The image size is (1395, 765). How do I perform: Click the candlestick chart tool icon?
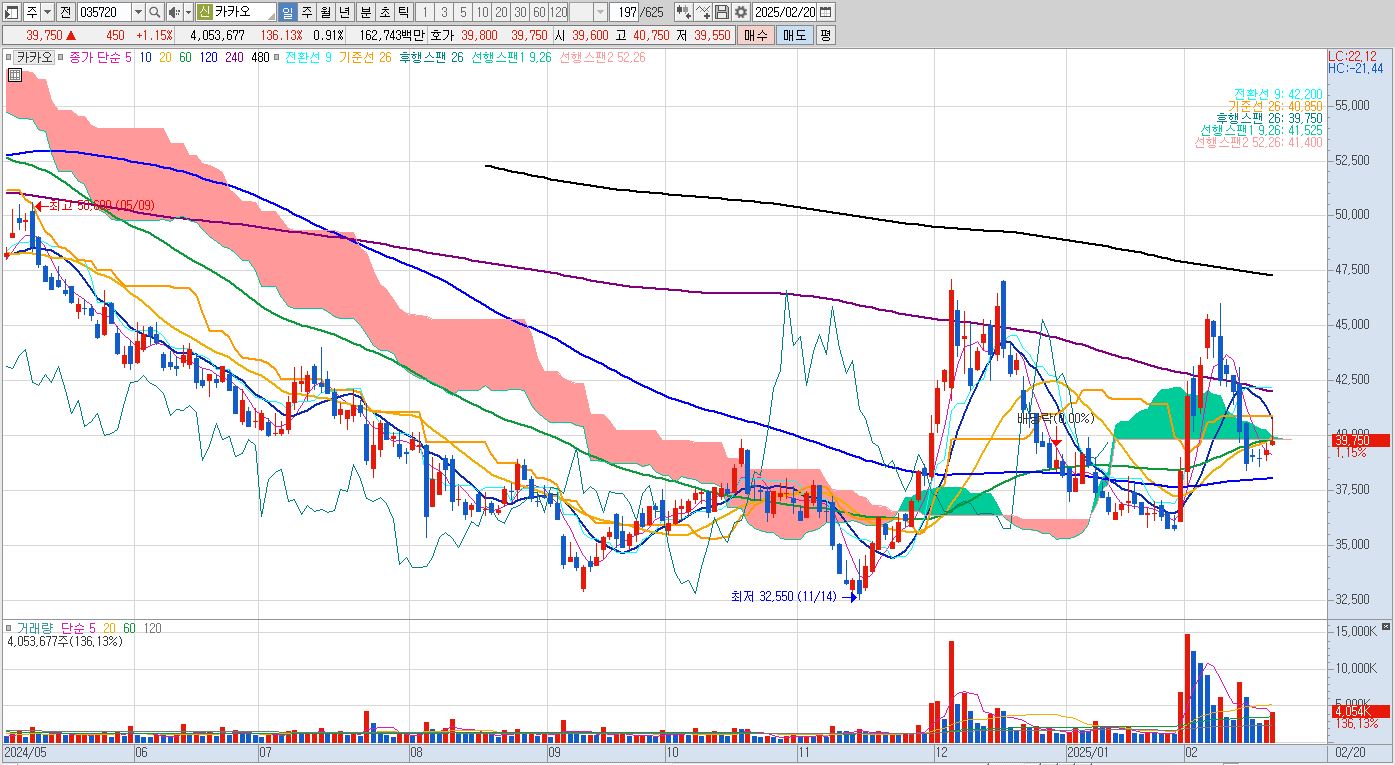[683, 12]
